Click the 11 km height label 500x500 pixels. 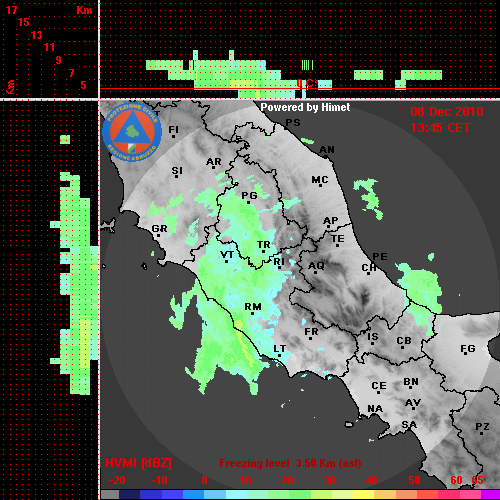(49, 47)
